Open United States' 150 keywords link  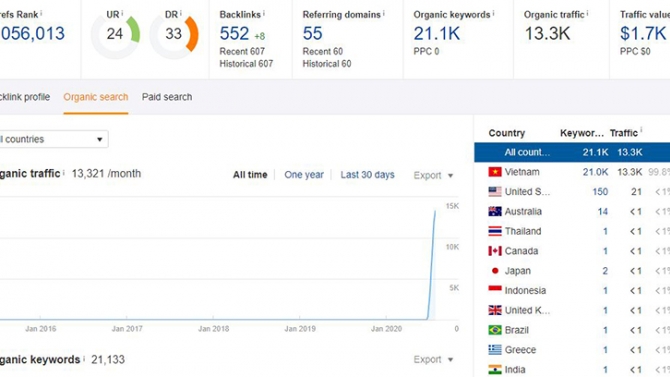tap(600, 191)
